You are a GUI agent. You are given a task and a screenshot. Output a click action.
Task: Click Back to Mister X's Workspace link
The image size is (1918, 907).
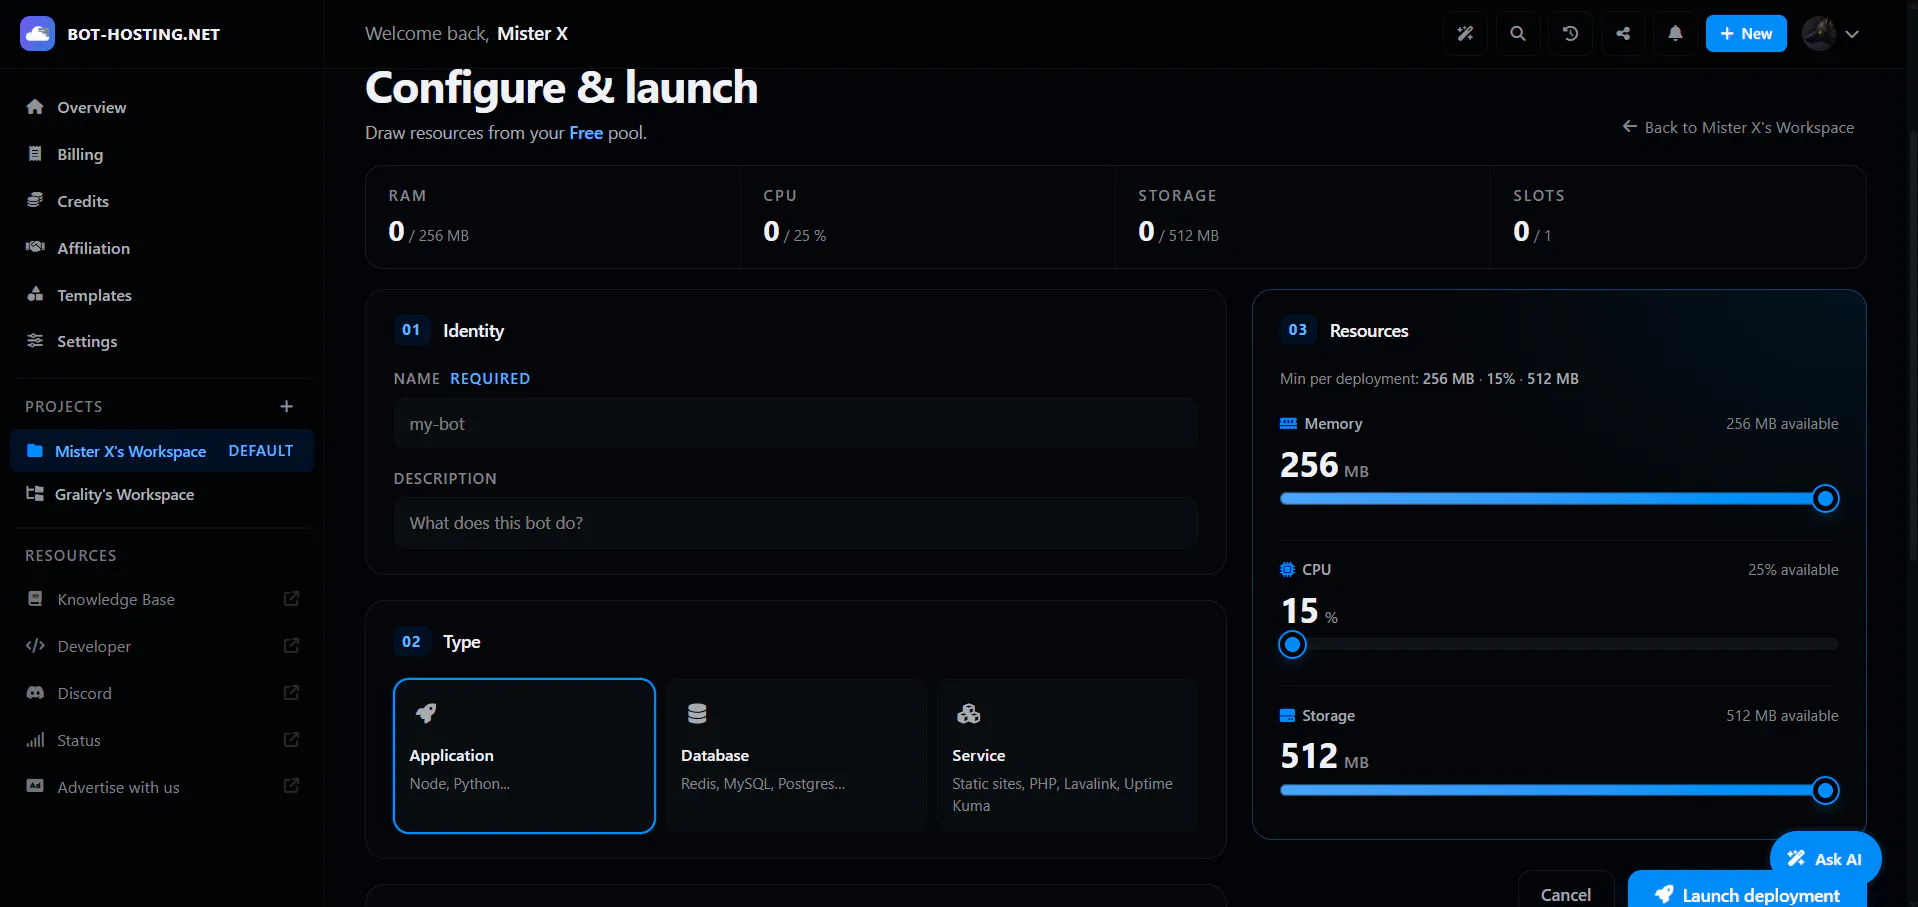1738,127
